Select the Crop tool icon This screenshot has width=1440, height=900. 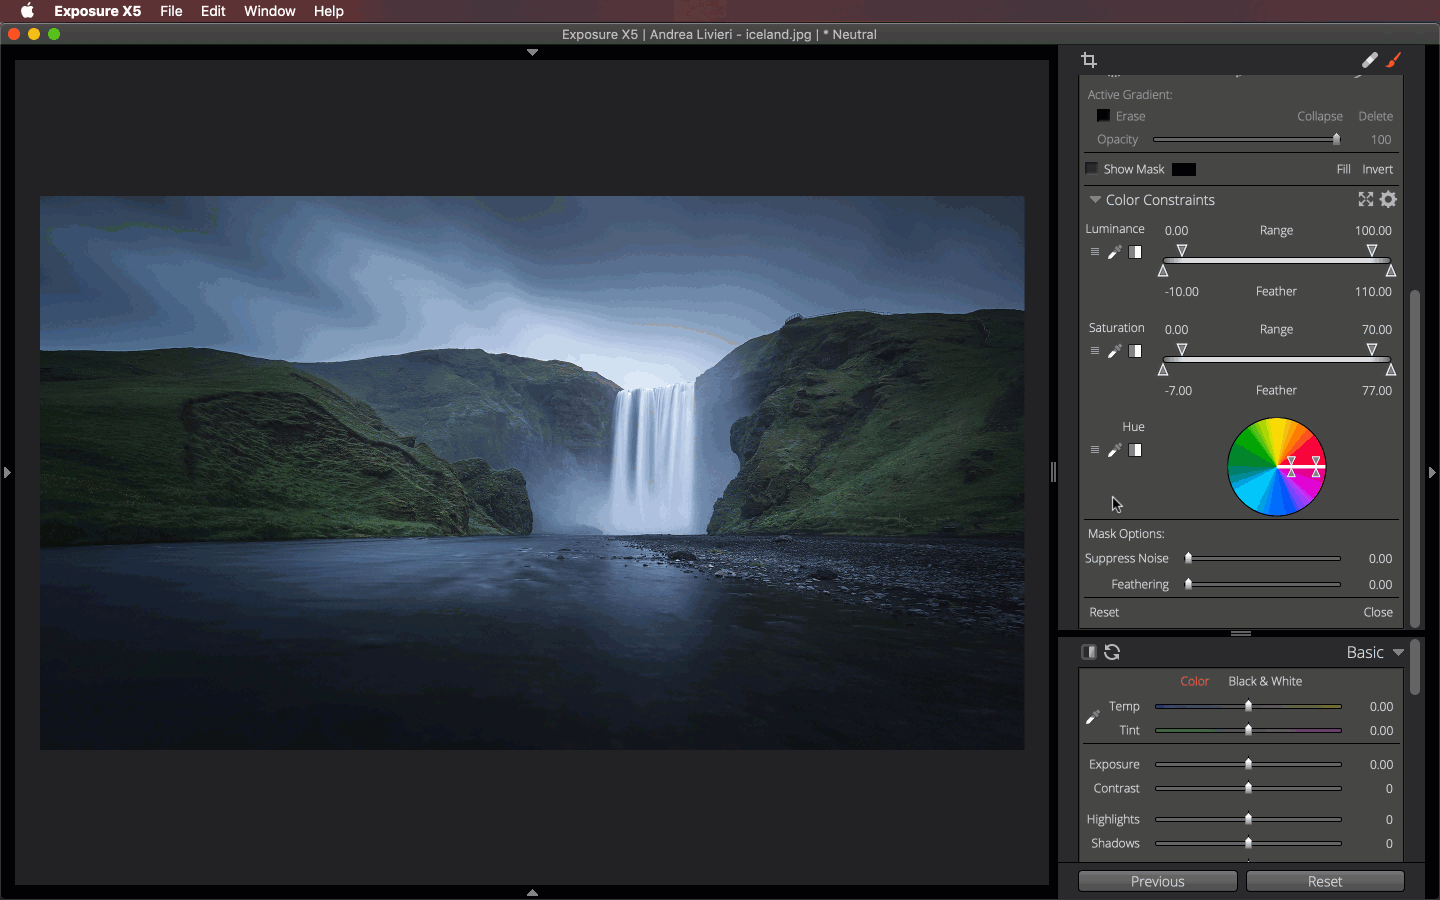(1089, 61)
